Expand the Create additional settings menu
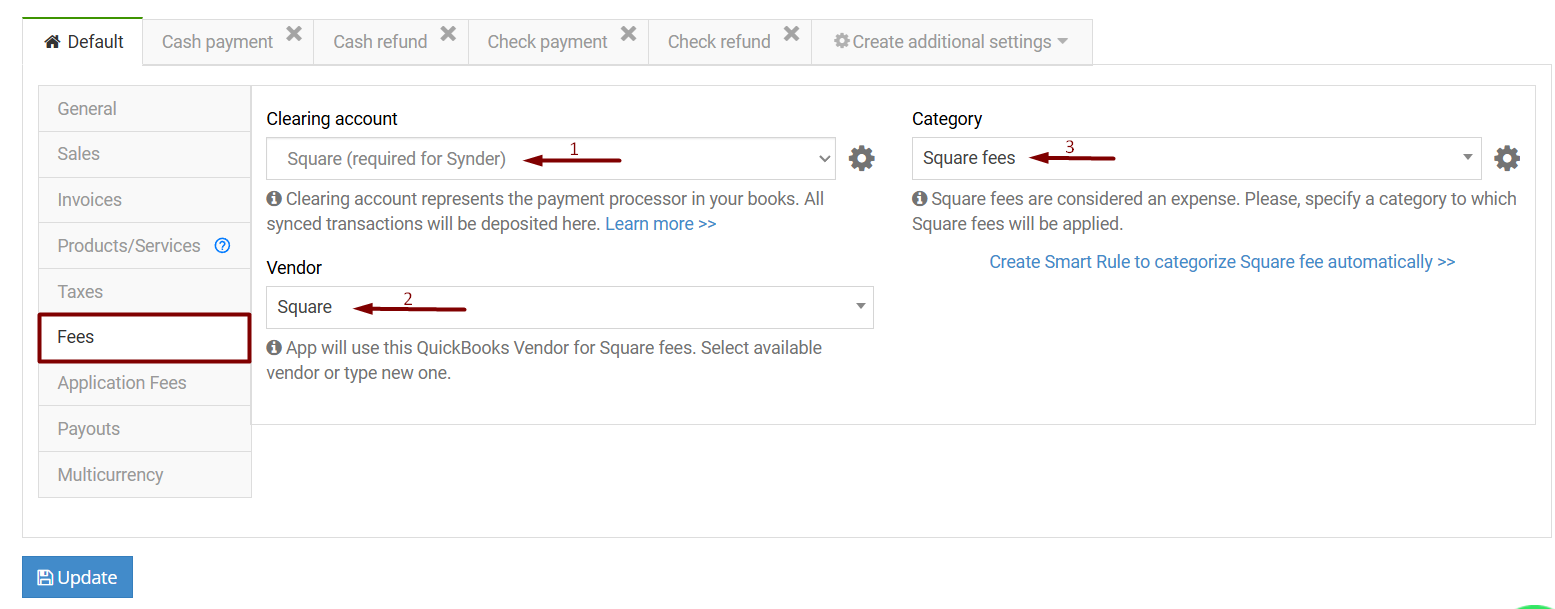The image size is (1555, 609). click(951, 41)
